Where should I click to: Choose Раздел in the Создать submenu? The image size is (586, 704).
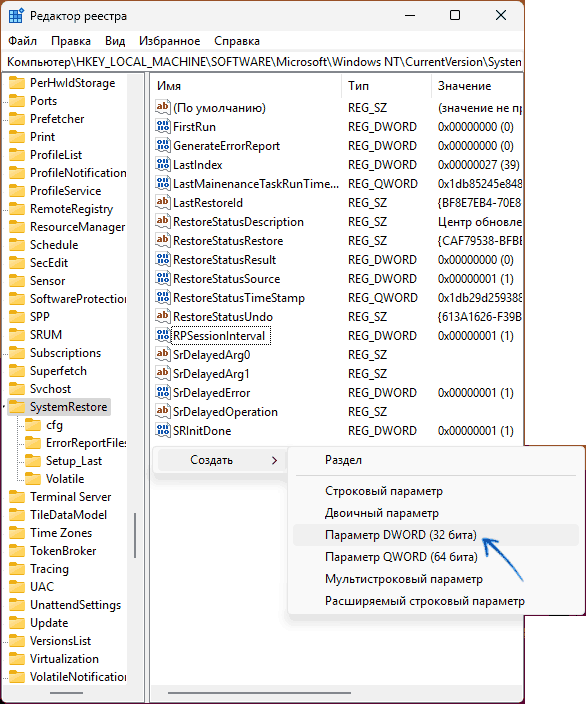coord(436,460)
